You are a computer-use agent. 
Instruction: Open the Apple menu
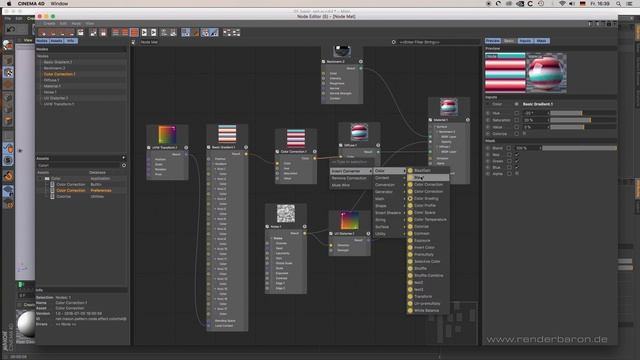9,3
